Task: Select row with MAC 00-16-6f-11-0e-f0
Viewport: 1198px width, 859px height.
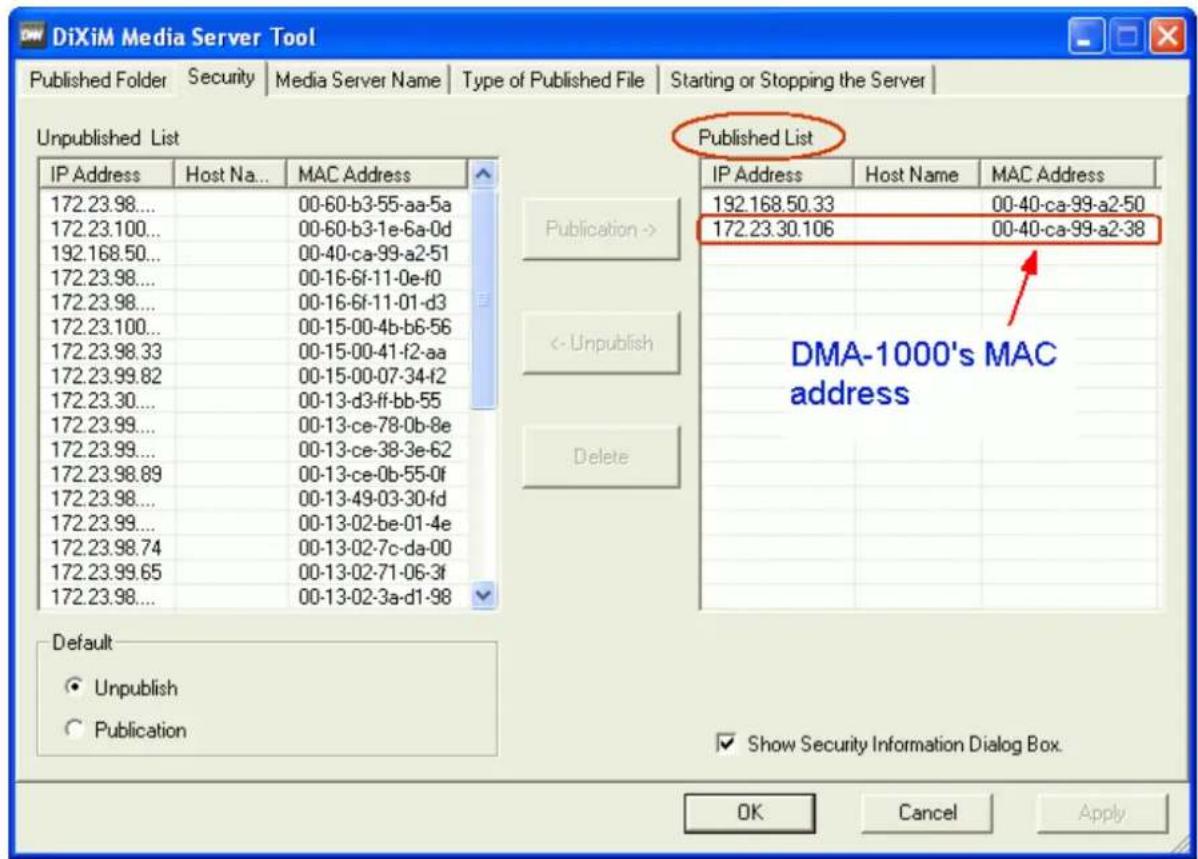Action: pyautogui.click(x=254, y=277)
